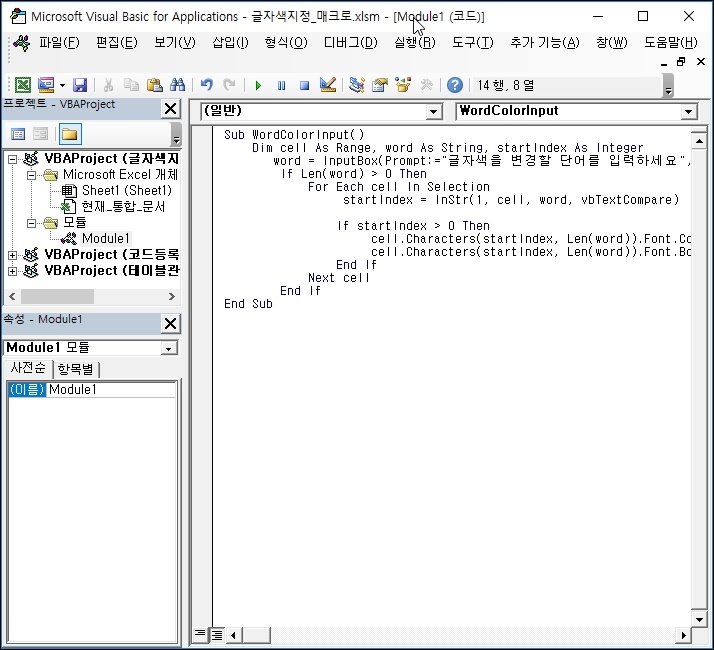Collapse the VBAProject (글자색지정) node
The image size is (714, 650).
point(13,159)
